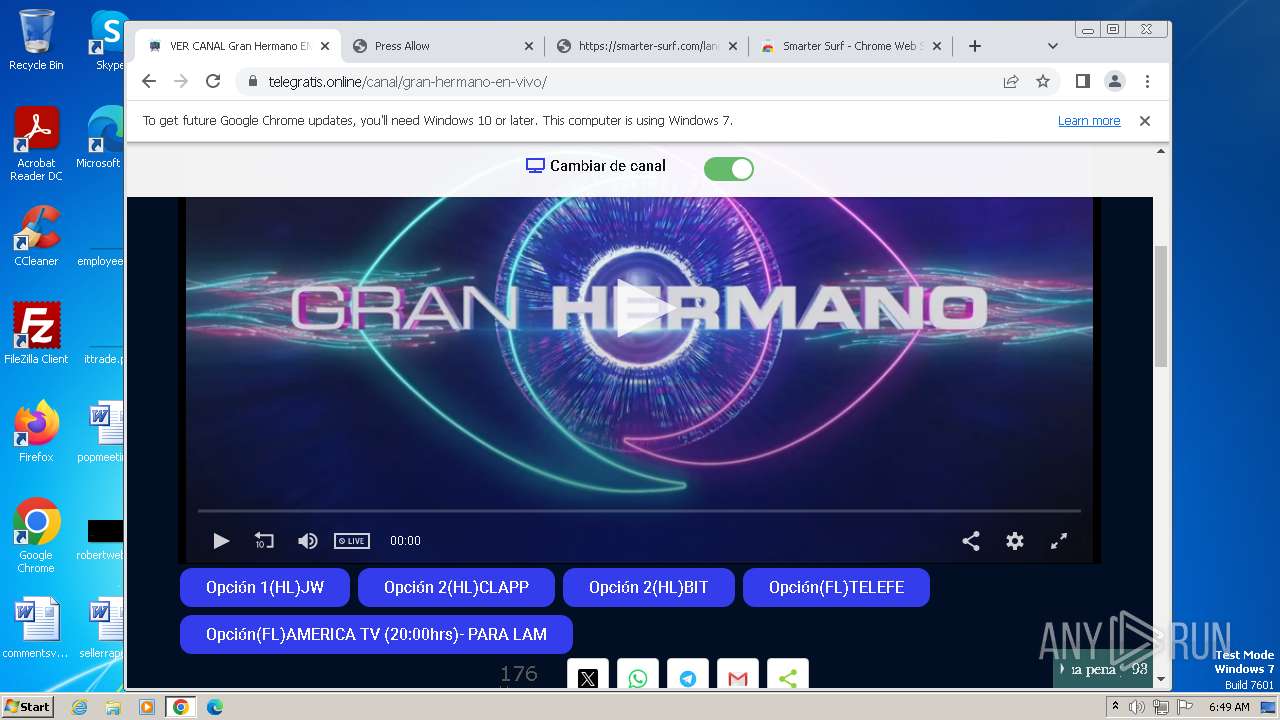The height and width of the screenshot is (720, 1280).
Task: Rewind the video 10 seconds
Action: (x=264, y=541)
